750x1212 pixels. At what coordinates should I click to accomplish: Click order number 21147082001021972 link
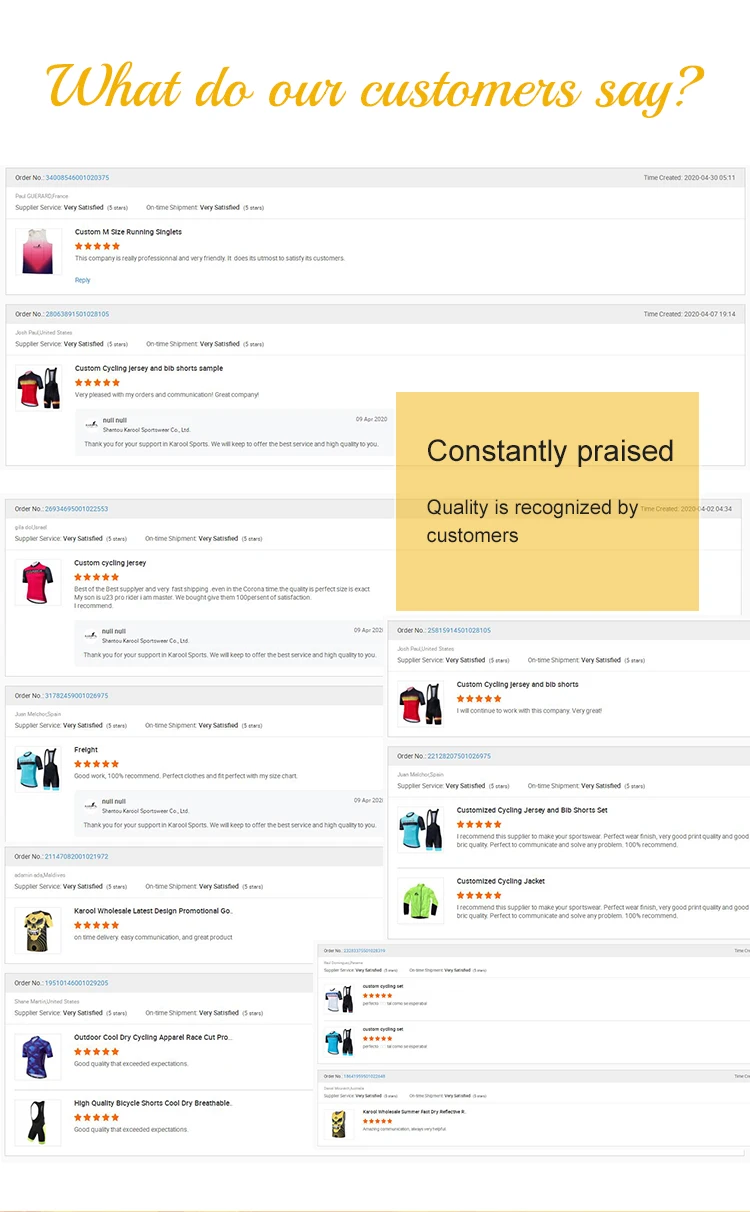point(76,857)
